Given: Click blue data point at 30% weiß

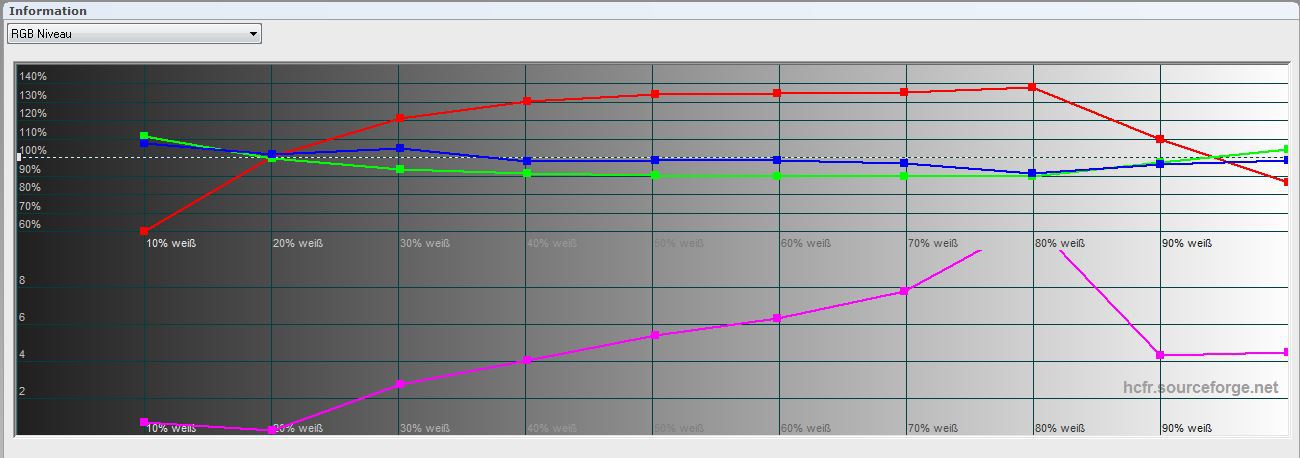Looking at the screenshot, I should coord(400,148).
